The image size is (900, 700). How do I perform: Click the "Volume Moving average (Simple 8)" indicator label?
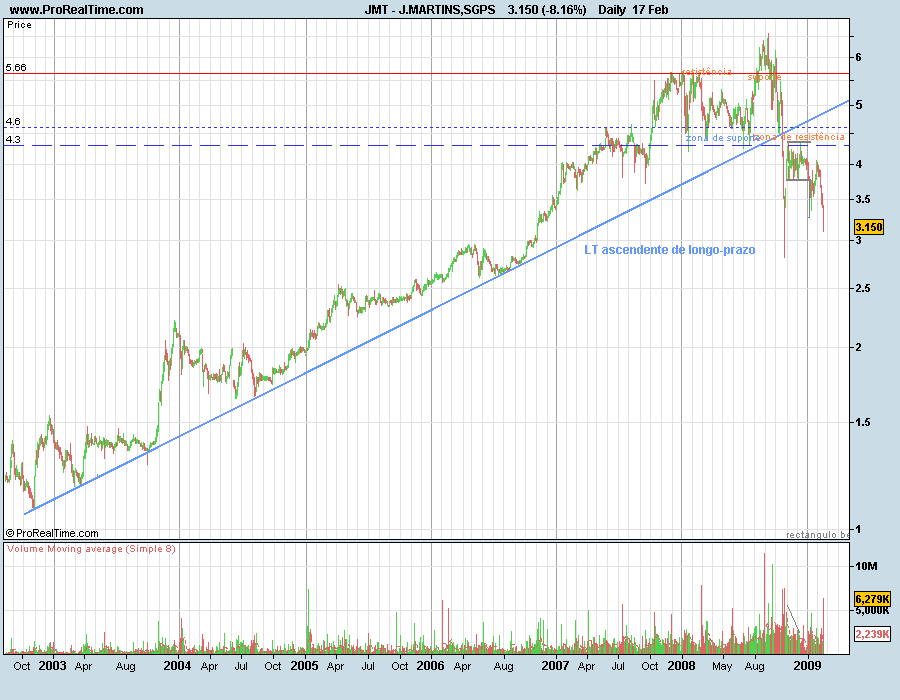pos(91,549)
